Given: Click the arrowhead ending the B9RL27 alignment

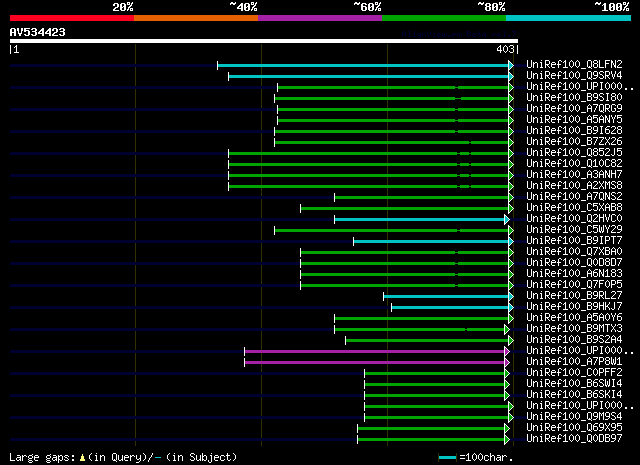Looking at the screenshot, I should (x=511, y=296).
